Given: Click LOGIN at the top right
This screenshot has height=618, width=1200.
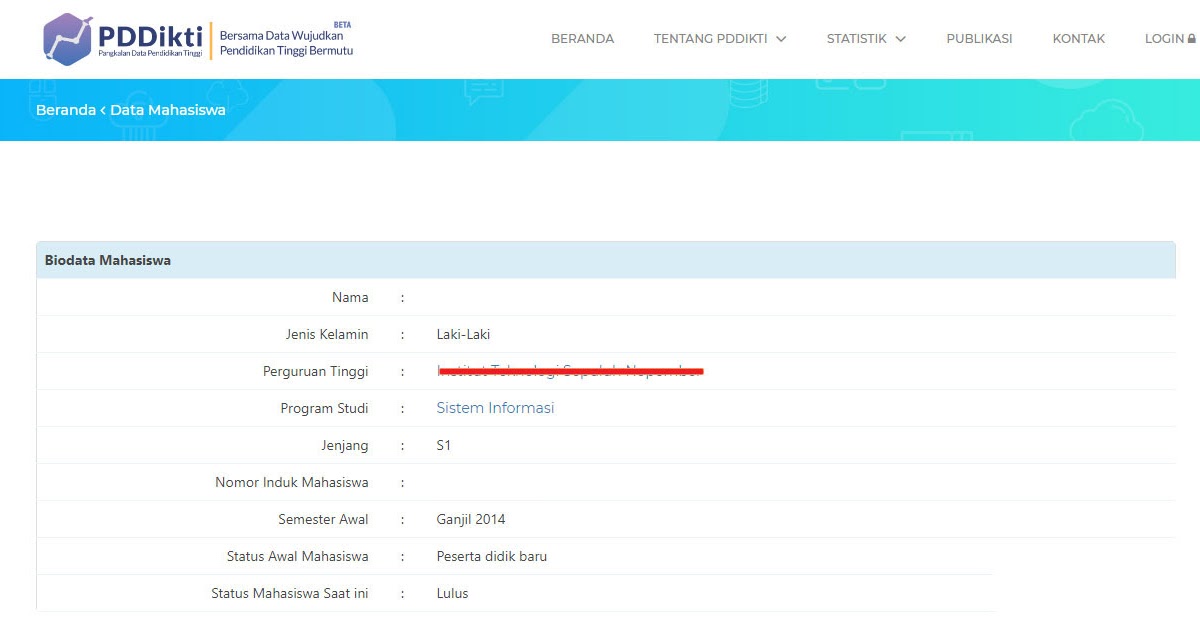Looking at the screenshot, I should 1165,38.
